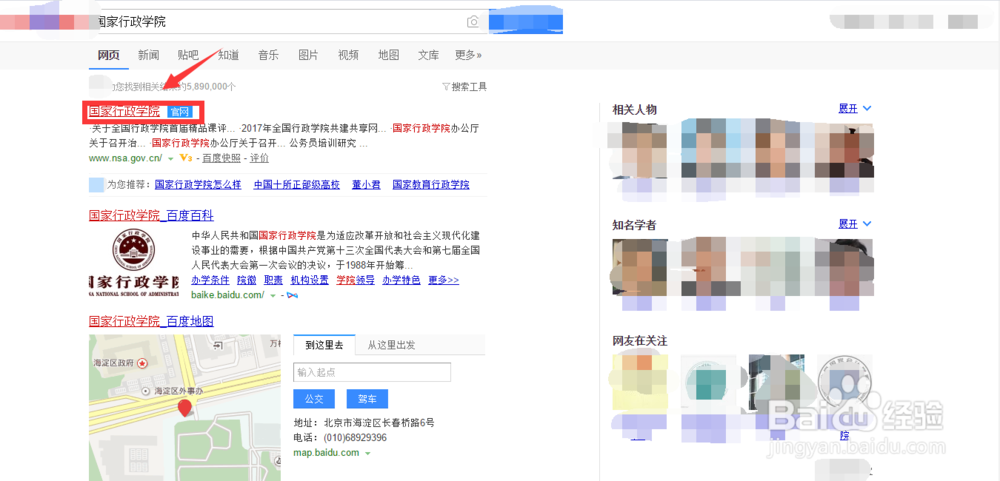Click the V3 credibility badge icon
Image resolution: width=1000 pixels, height=481 pixels.
(x=186, y=158)
